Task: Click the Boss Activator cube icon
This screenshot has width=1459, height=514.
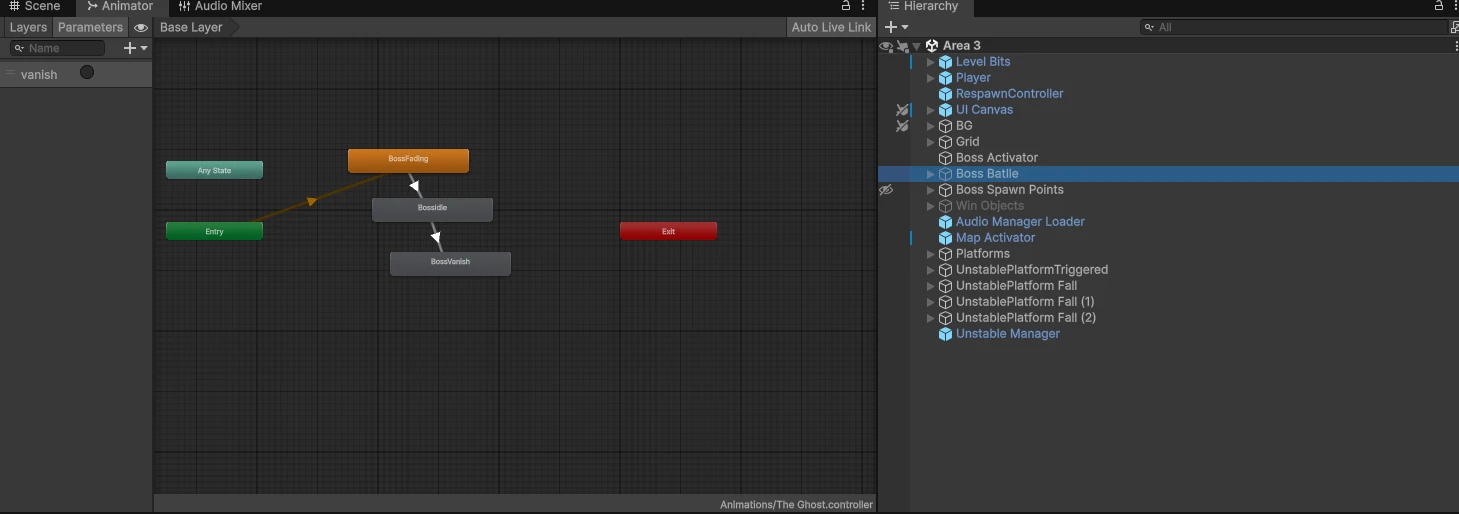Action: pyautogui.click(x=945, y=158)
